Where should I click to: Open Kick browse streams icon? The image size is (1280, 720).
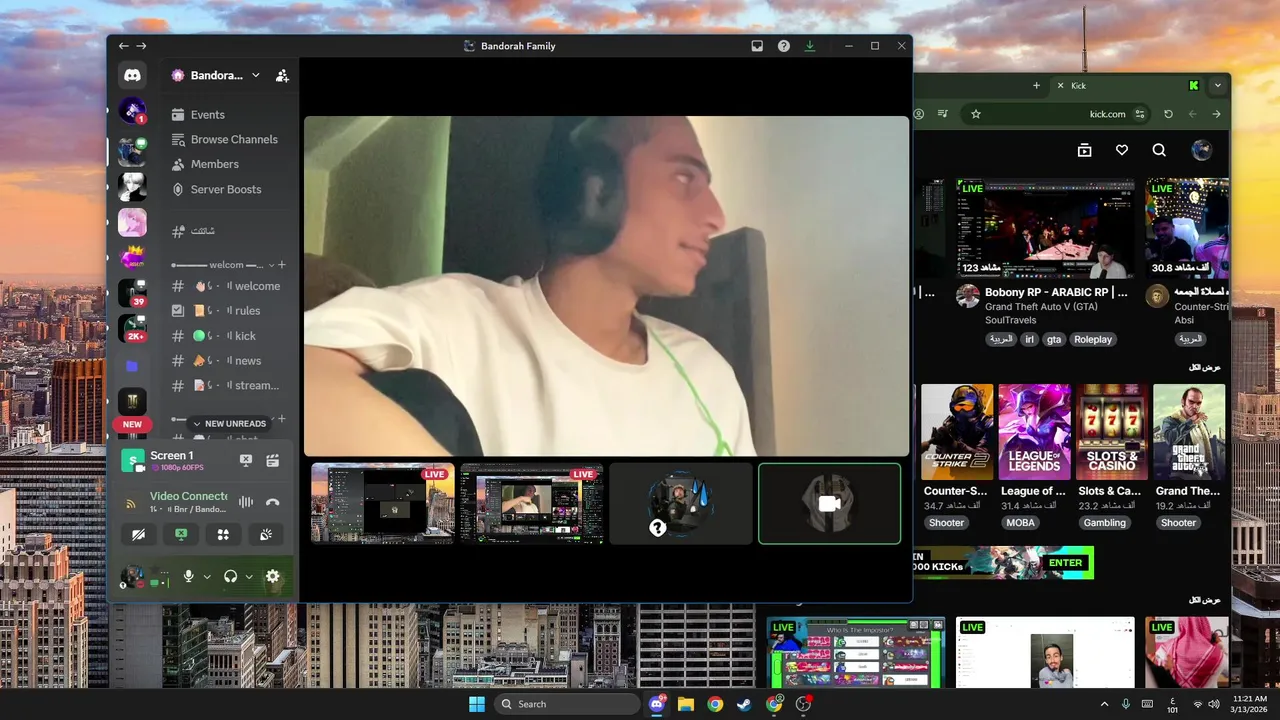click(1084, 150)
